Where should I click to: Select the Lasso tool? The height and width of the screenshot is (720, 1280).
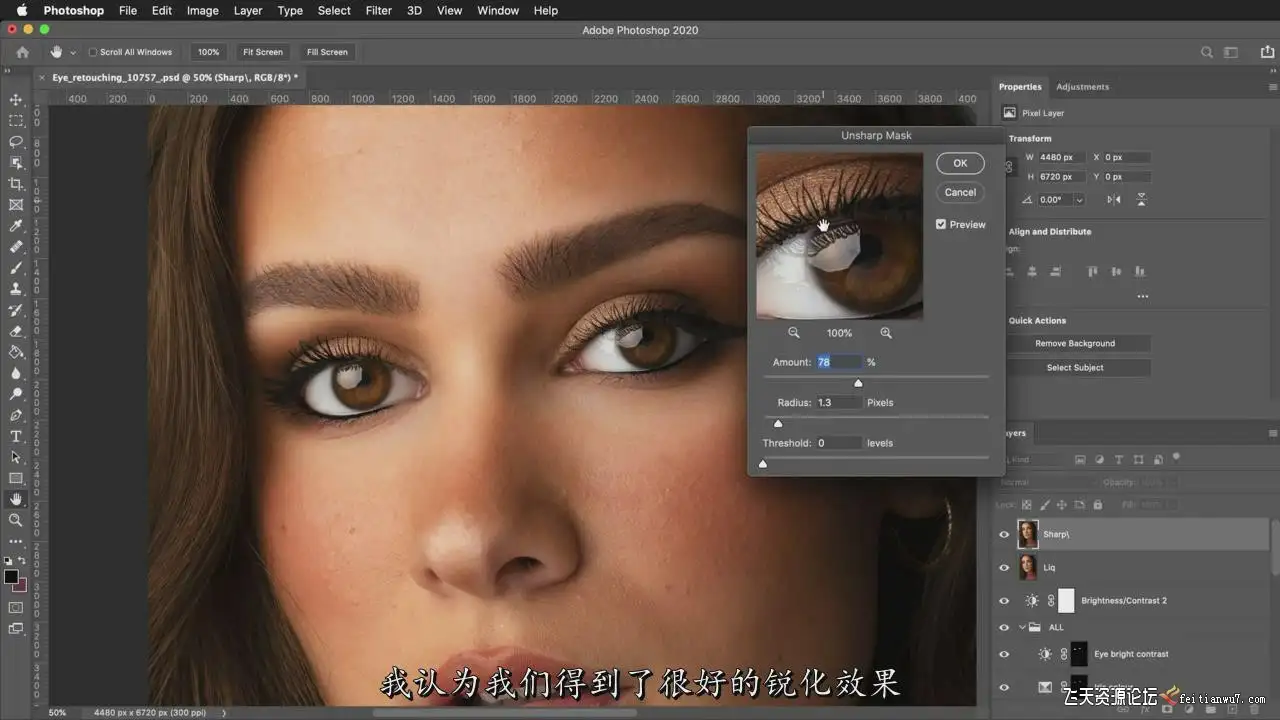pos(16,142)
